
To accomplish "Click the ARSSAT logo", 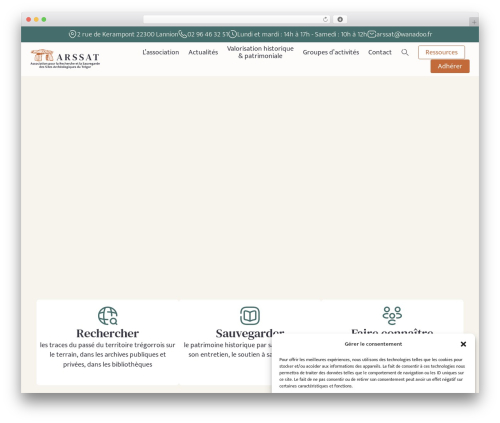I will [x=65, y=59].
